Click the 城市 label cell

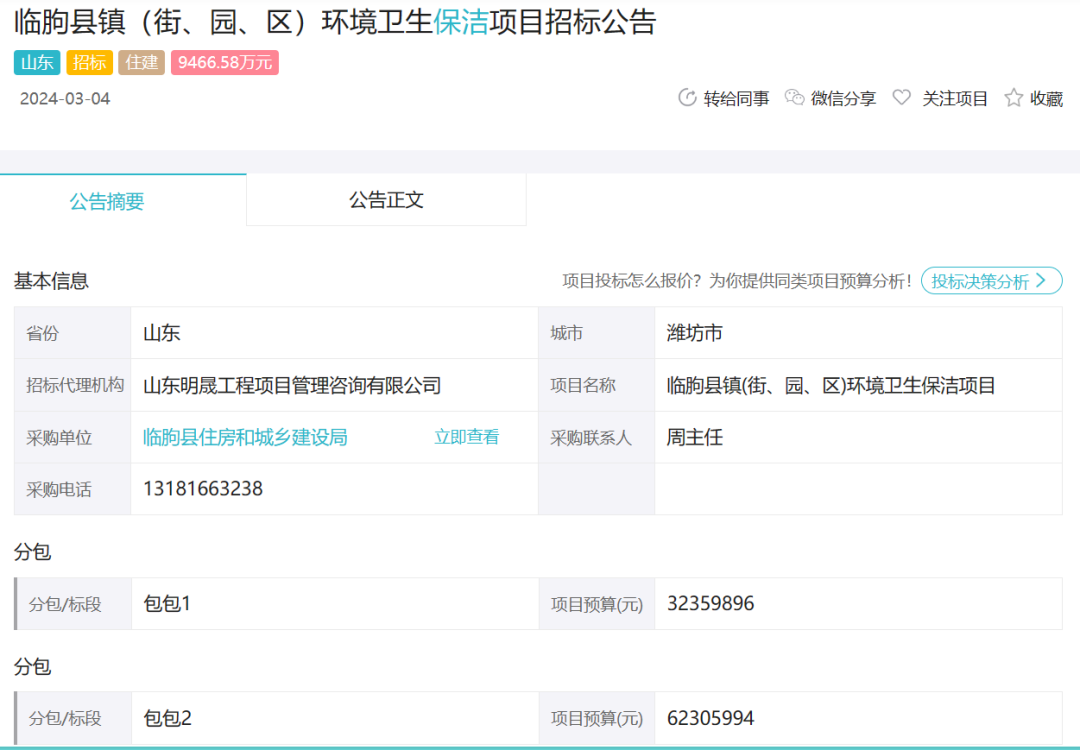click(x=596, y=333)
